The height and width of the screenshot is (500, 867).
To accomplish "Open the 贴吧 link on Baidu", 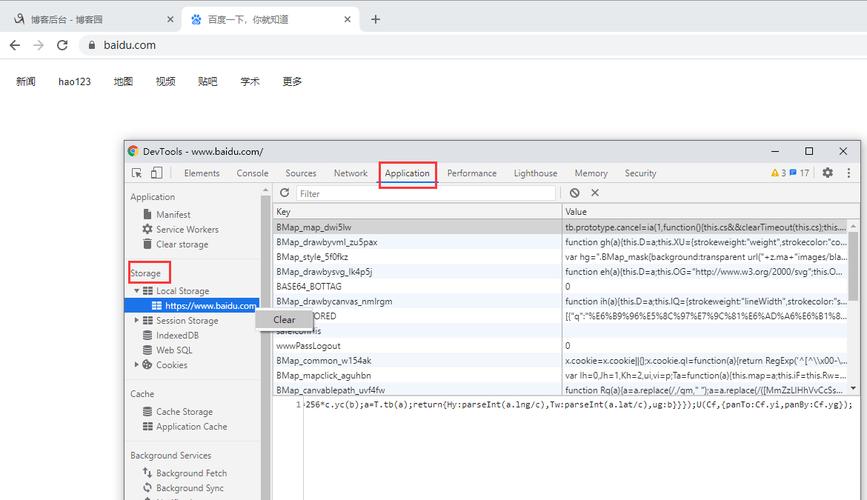I will tap(207, 81).
